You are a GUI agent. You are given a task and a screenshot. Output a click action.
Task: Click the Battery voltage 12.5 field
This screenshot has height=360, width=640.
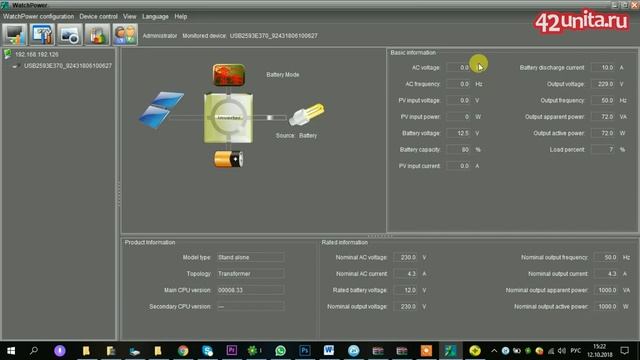[x=458, y=133]
